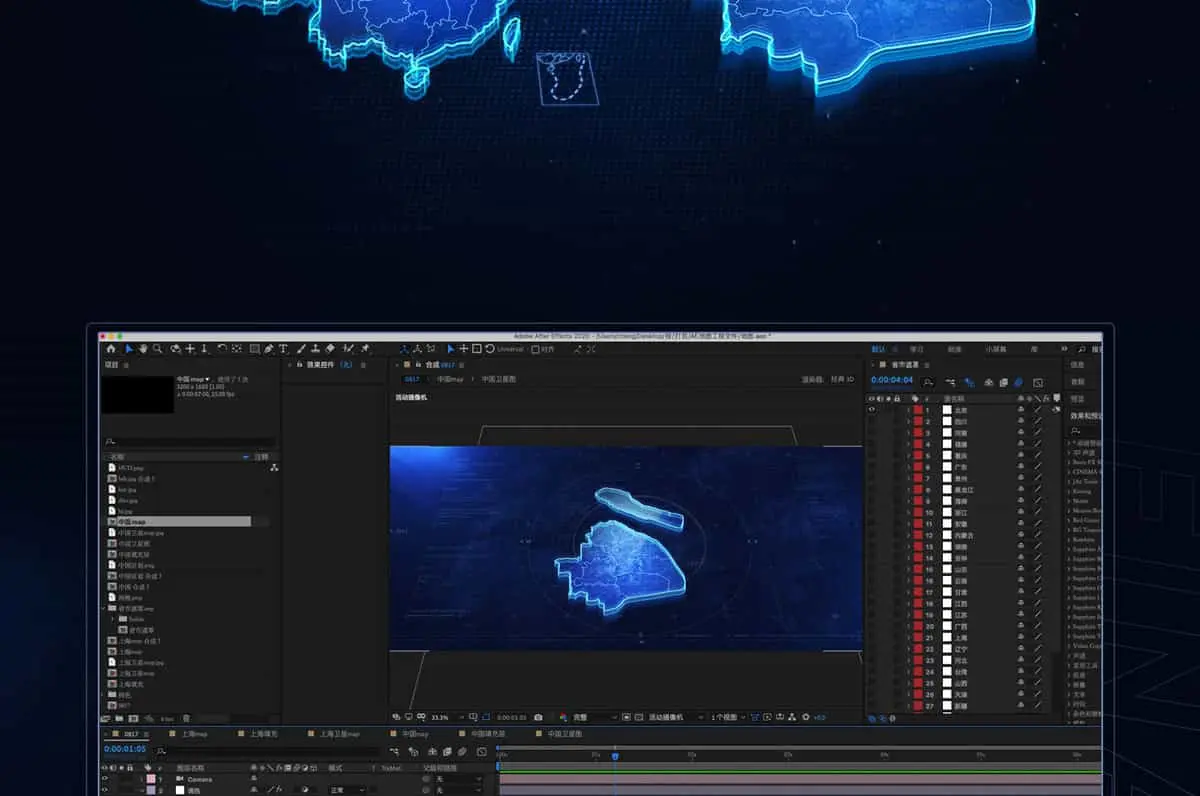Delete selected item with the trash icon
1200x796 pixels.
pos(187,718)
